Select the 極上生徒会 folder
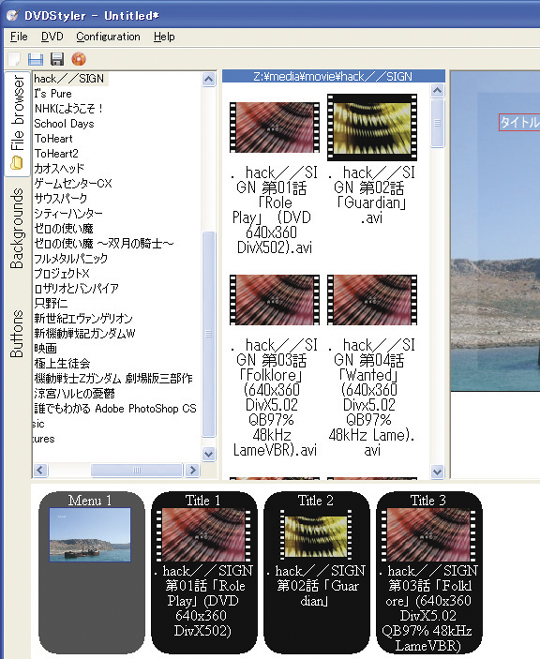The height and width of the screenshot is (659, 540). [62, 363]
